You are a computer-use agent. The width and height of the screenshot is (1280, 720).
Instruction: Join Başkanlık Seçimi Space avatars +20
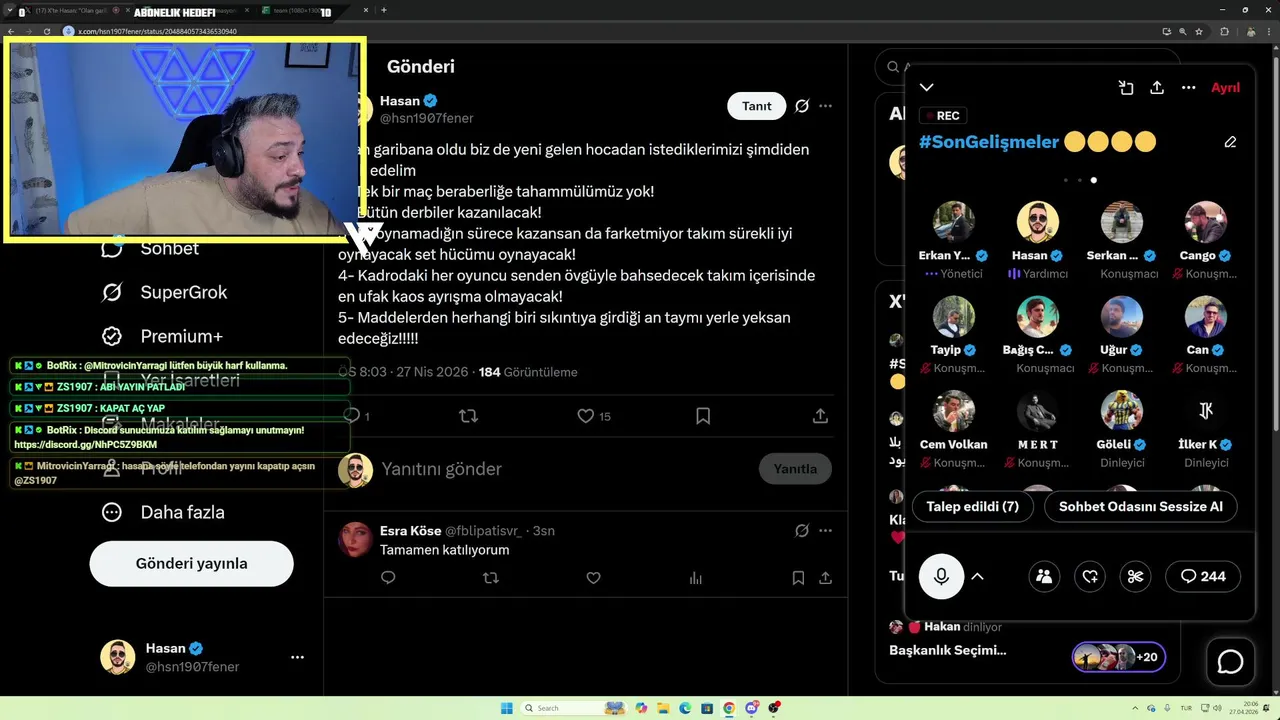(x=1118, y=657)
